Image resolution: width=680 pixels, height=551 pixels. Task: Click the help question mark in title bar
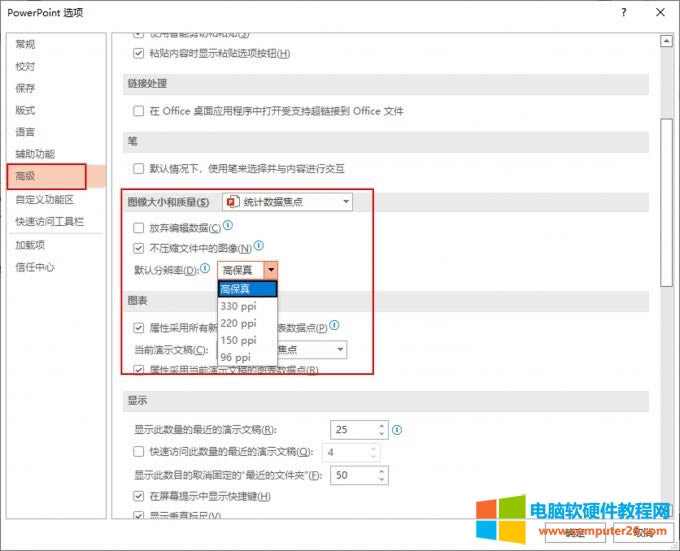pyautogui.click(x=623, y=13)
